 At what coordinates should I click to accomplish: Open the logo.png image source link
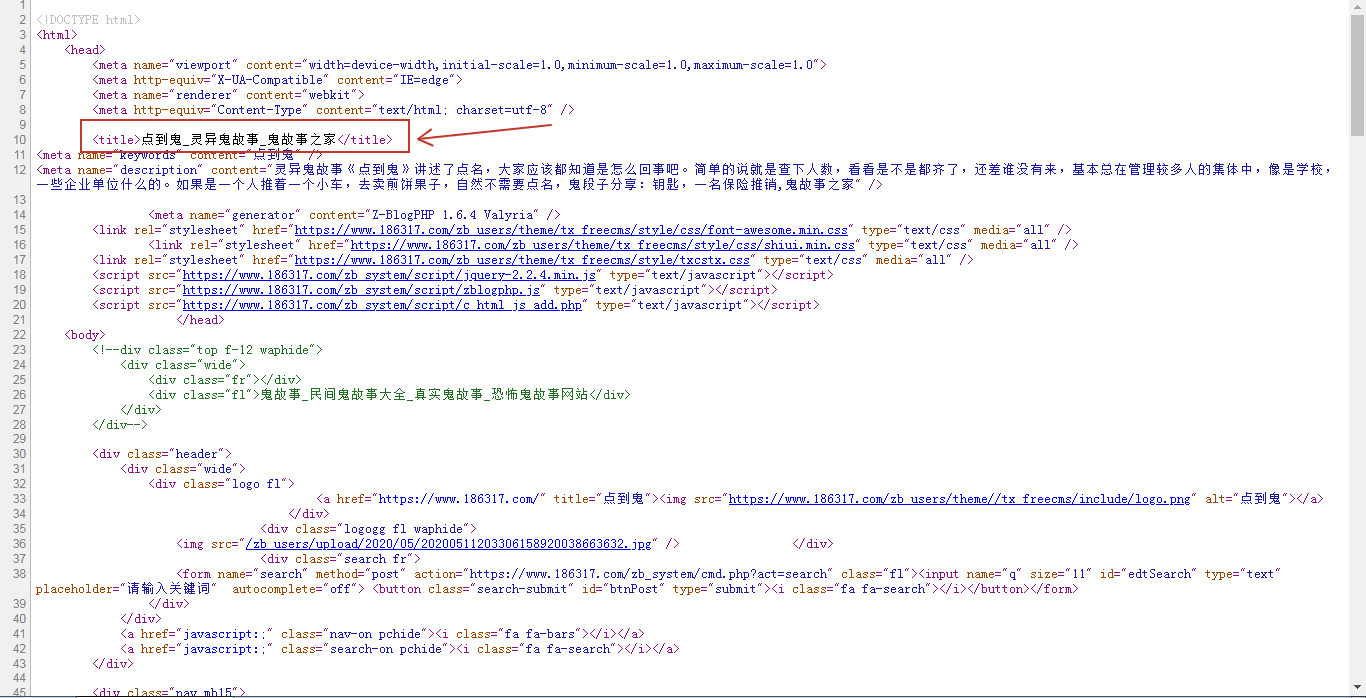[960, 499]
